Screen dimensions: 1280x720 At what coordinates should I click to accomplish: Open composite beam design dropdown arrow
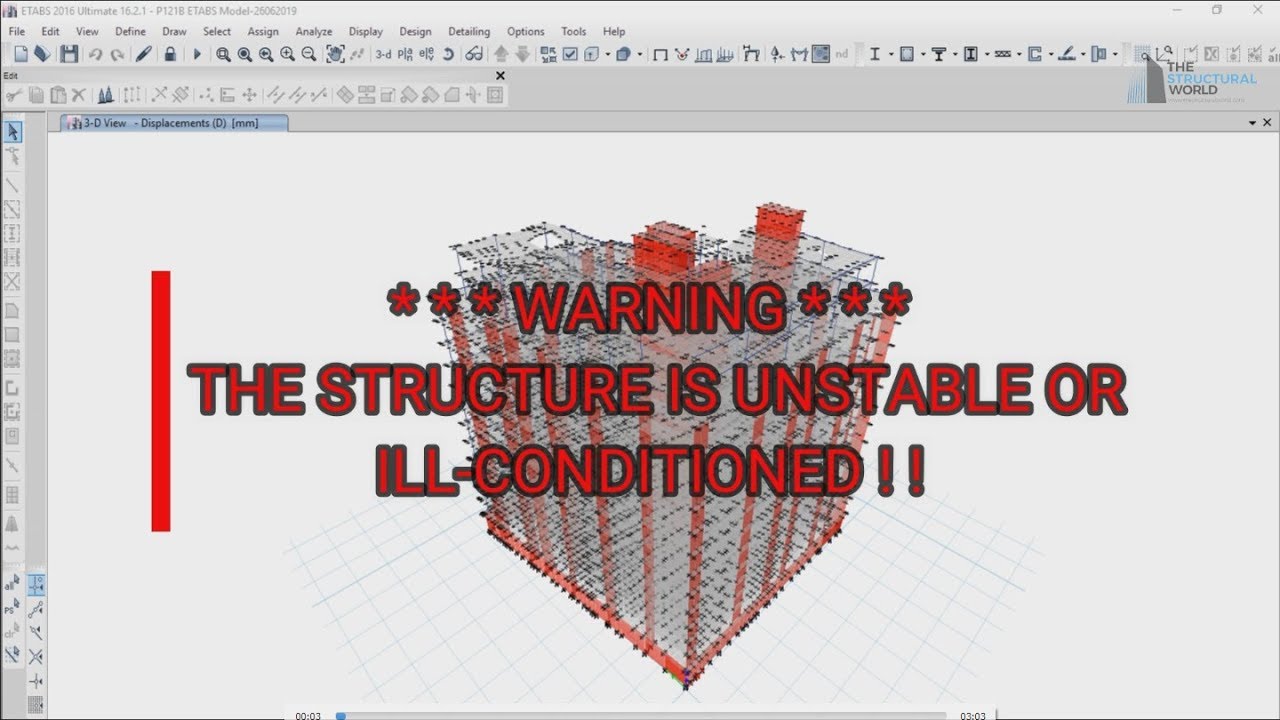[x=955, y=54]
